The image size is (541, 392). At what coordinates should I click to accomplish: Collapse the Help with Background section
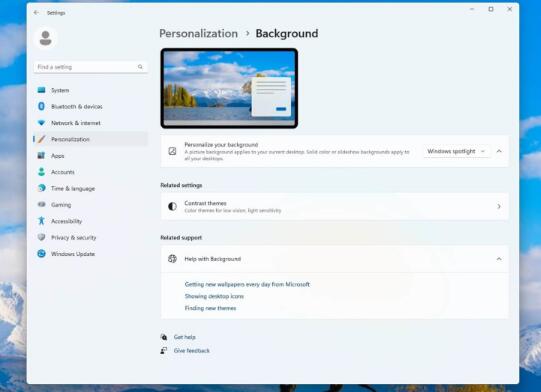499,259
